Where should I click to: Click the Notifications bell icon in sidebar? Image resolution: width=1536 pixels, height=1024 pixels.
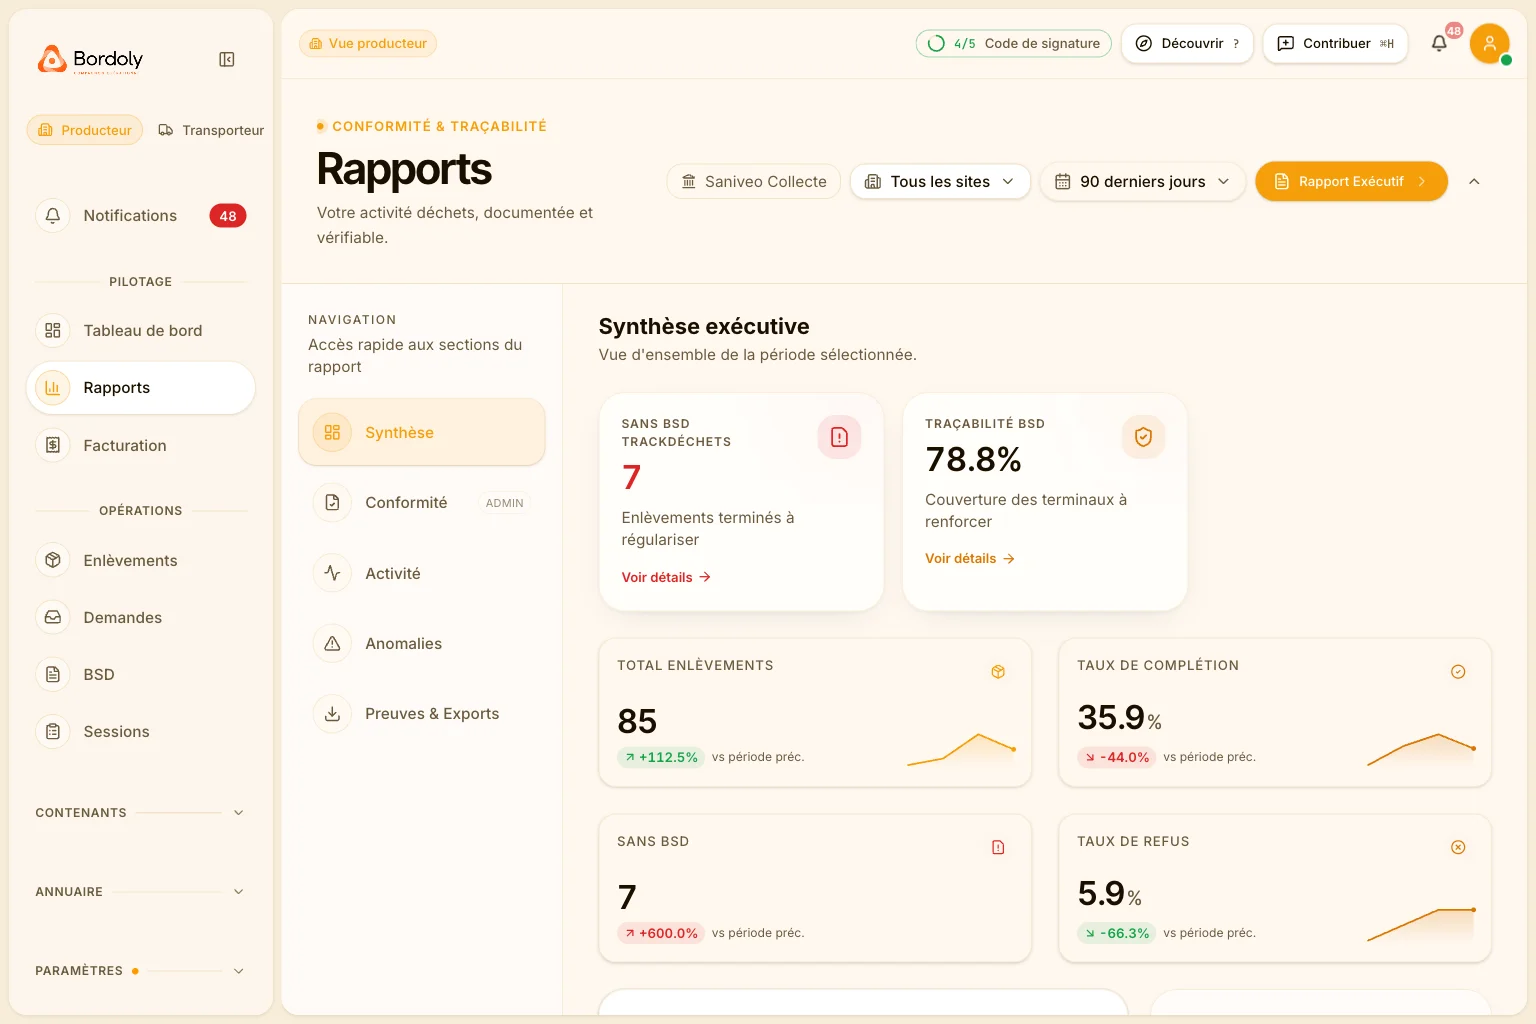point(53,215)
